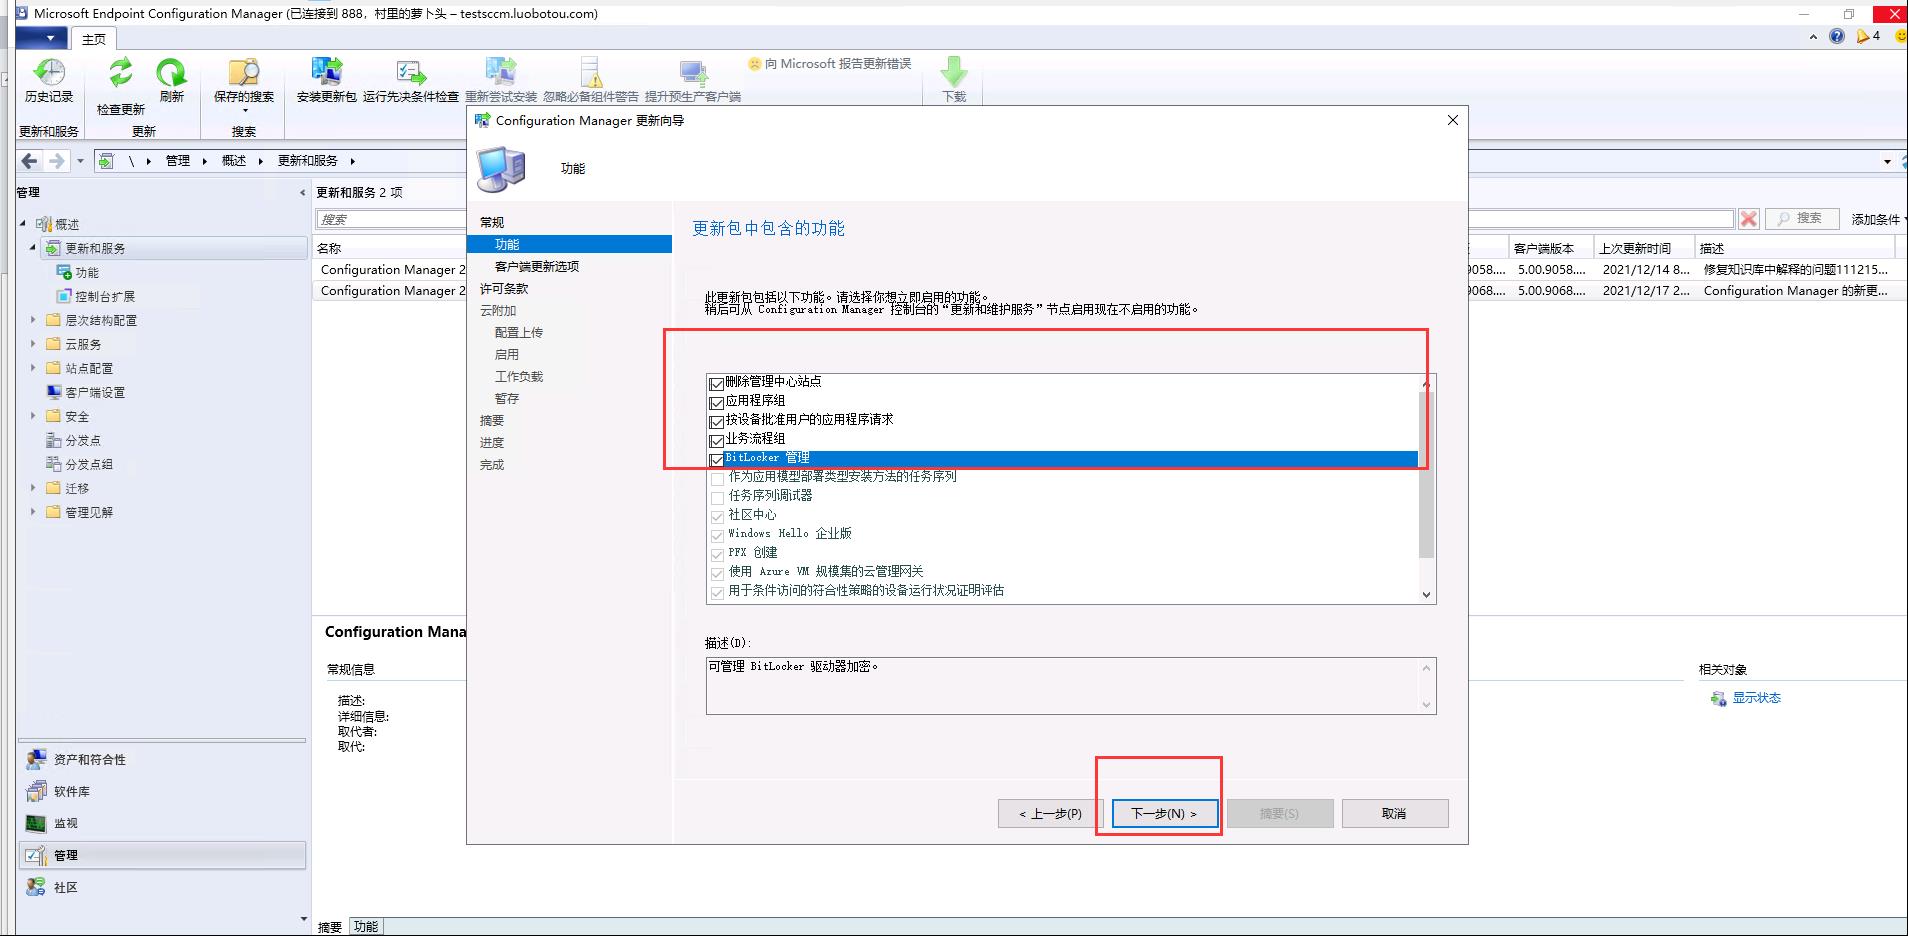
Task: Click the help question mark icon
Action: tap(1837, 36)
